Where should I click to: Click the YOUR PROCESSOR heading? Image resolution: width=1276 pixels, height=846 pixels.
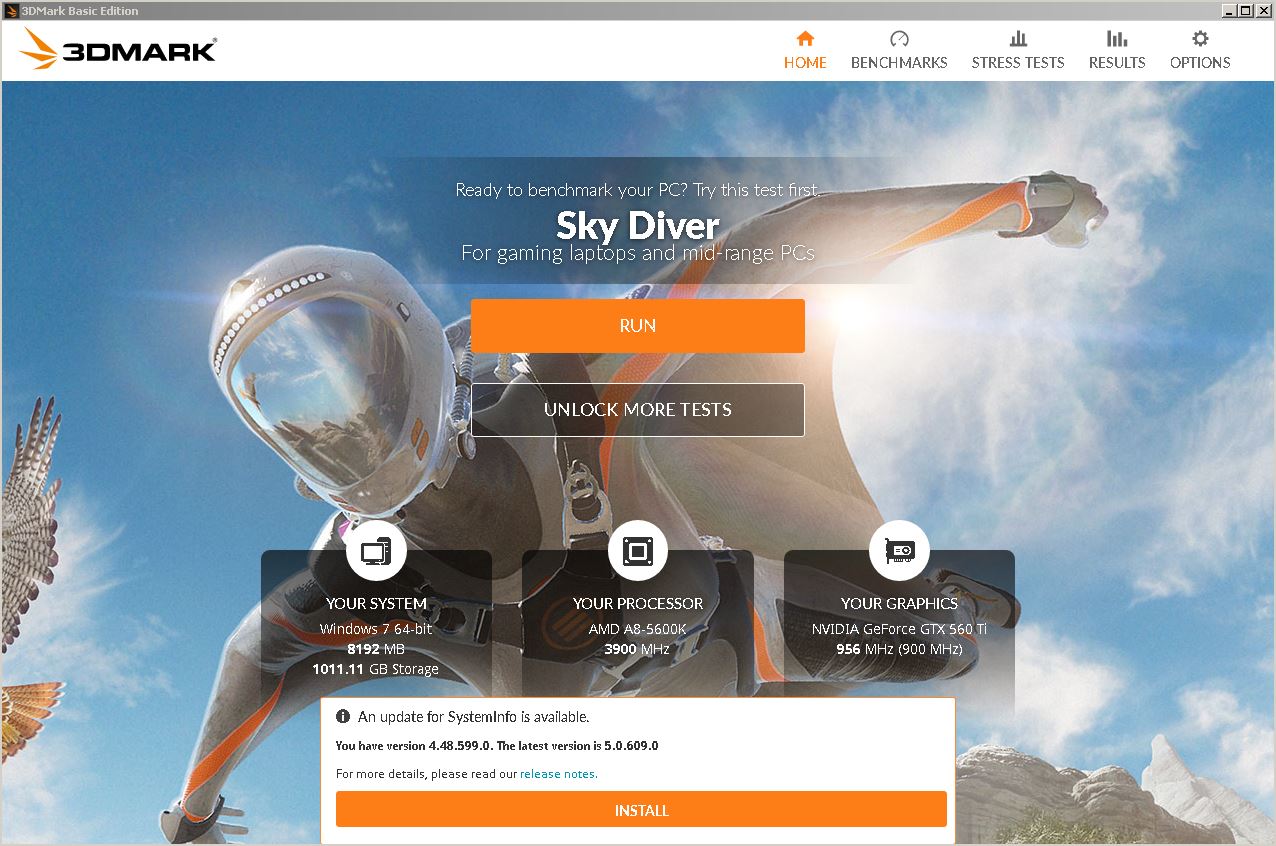(x=638, y=604)
